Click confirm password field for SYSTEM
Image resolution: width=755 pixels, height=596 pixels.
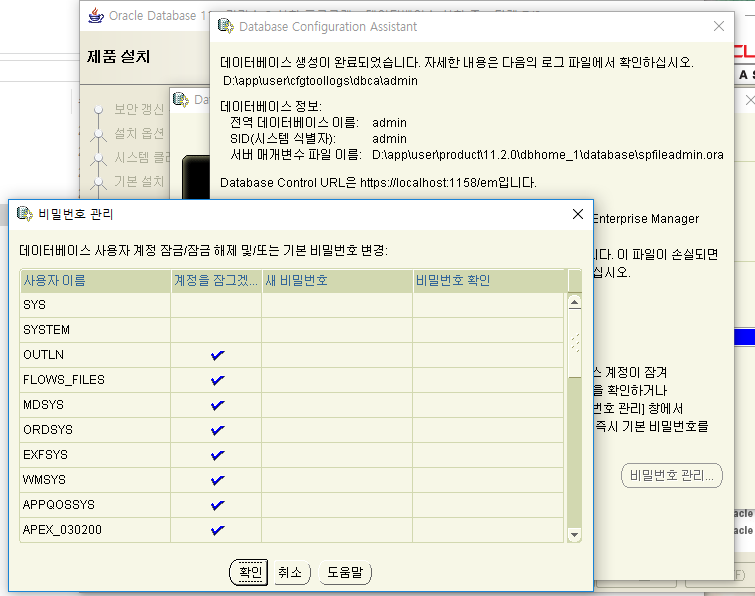click(488, 330)
